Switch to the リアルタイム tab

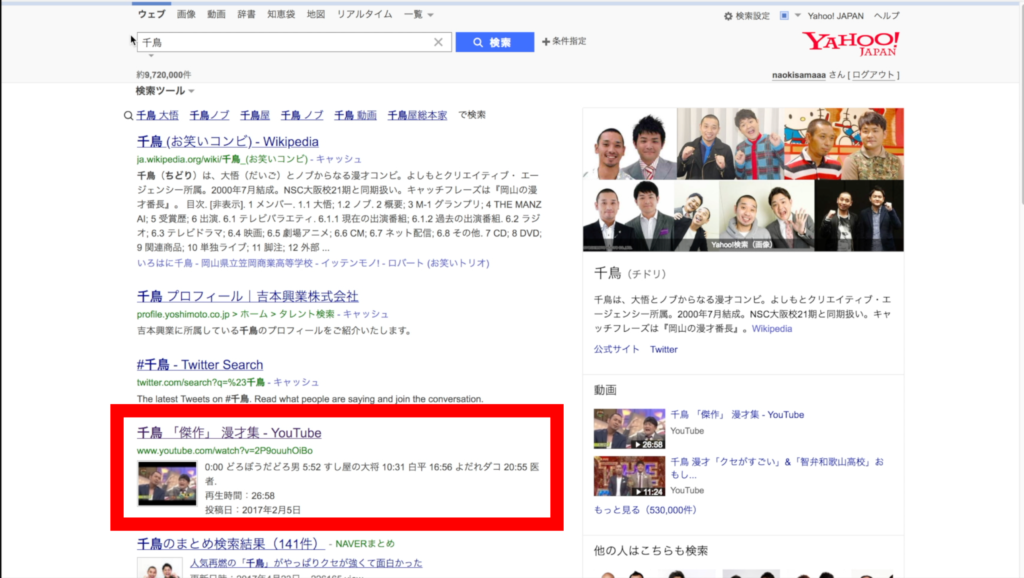[x=364, y=14]
